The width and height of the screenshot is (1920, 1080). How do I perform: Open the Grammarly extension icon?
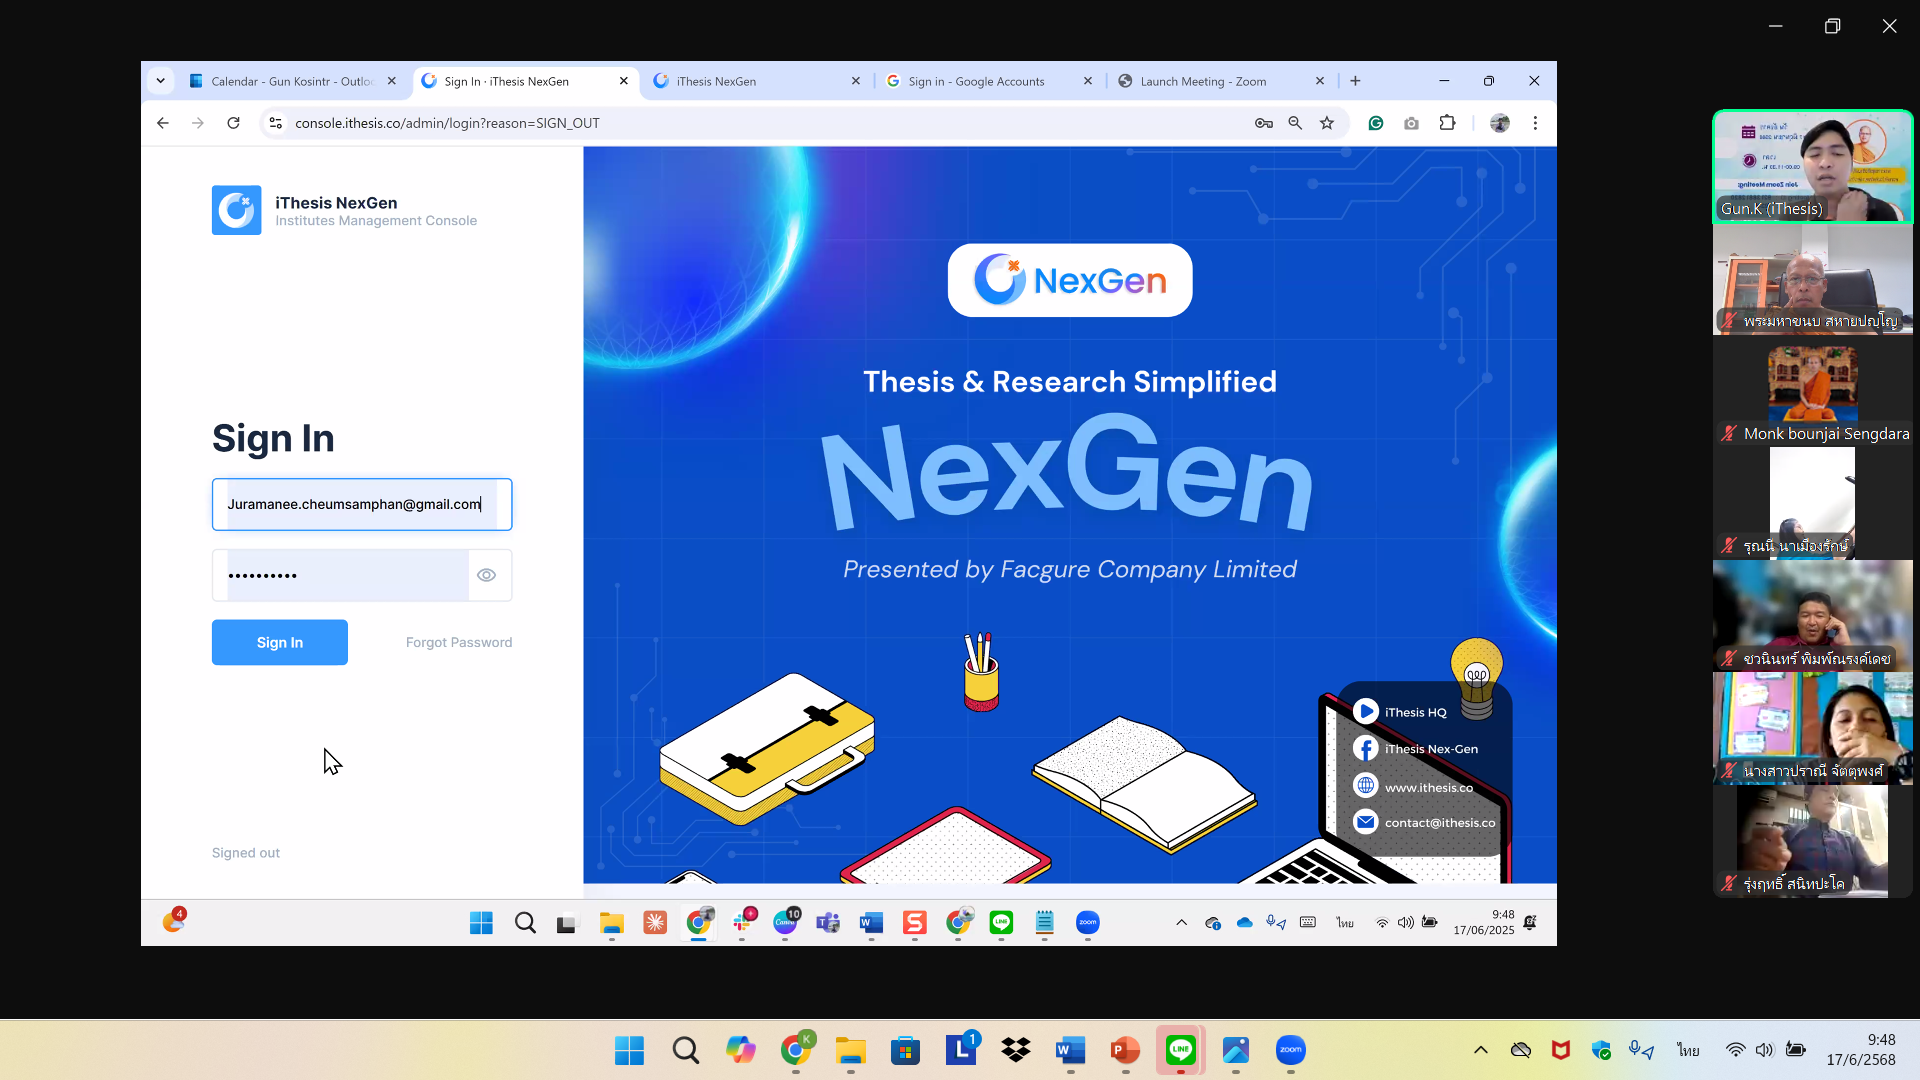coord(1376,123)
